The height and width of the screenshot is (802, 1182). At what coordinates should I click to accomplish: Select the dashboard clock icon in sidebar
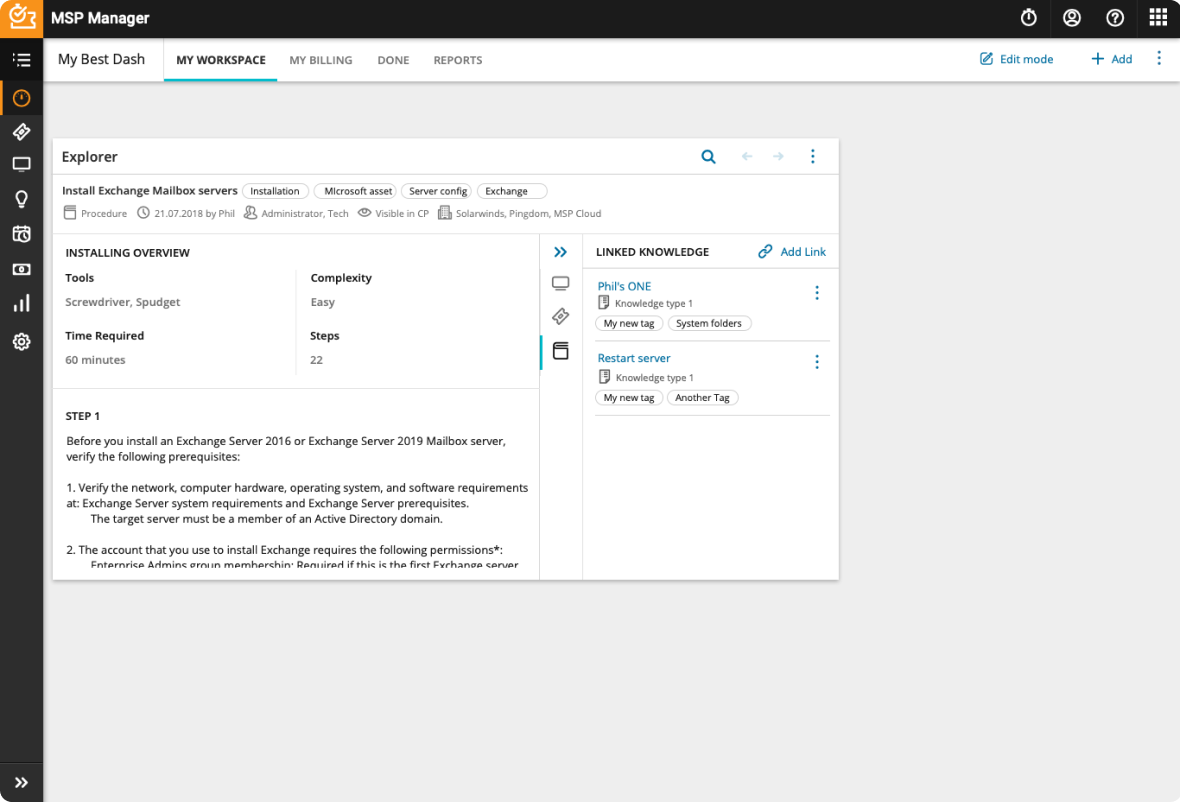[x=21, y=98]
